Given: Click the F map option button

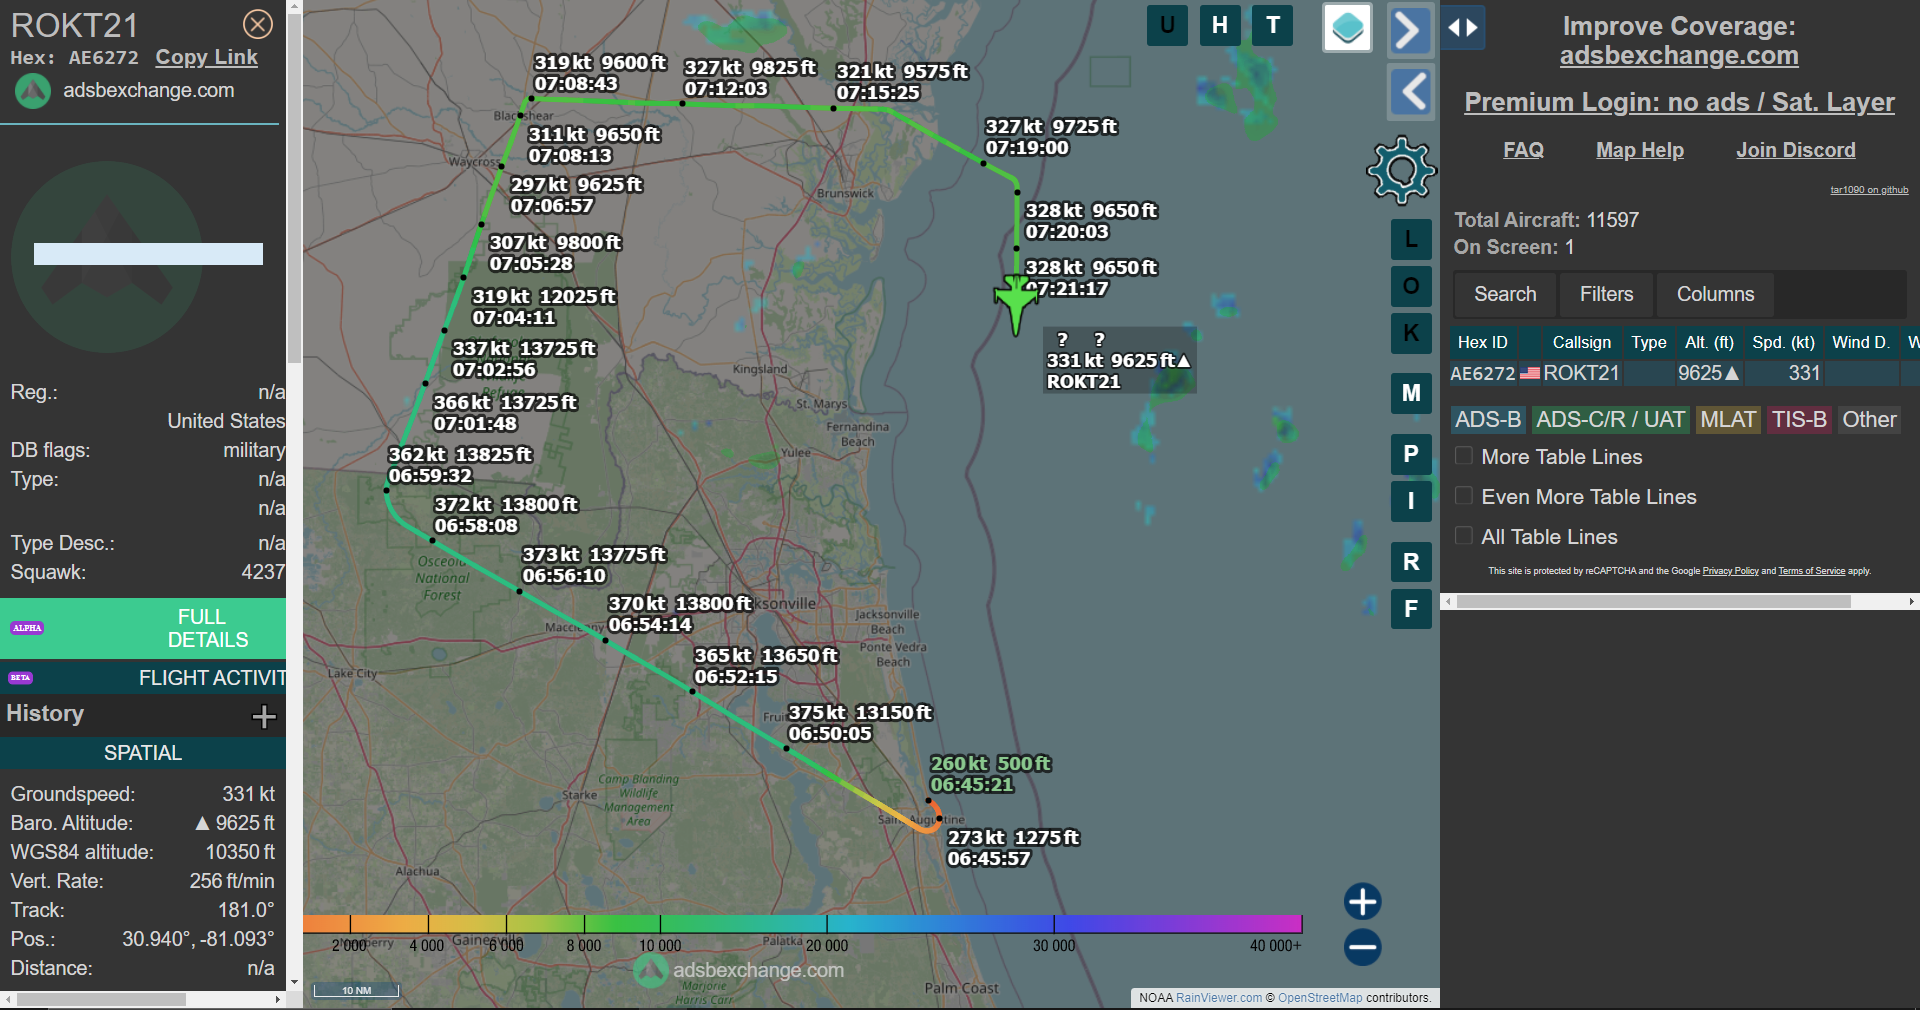Looking at the screenshot, I should click(x=1411, y=609).
